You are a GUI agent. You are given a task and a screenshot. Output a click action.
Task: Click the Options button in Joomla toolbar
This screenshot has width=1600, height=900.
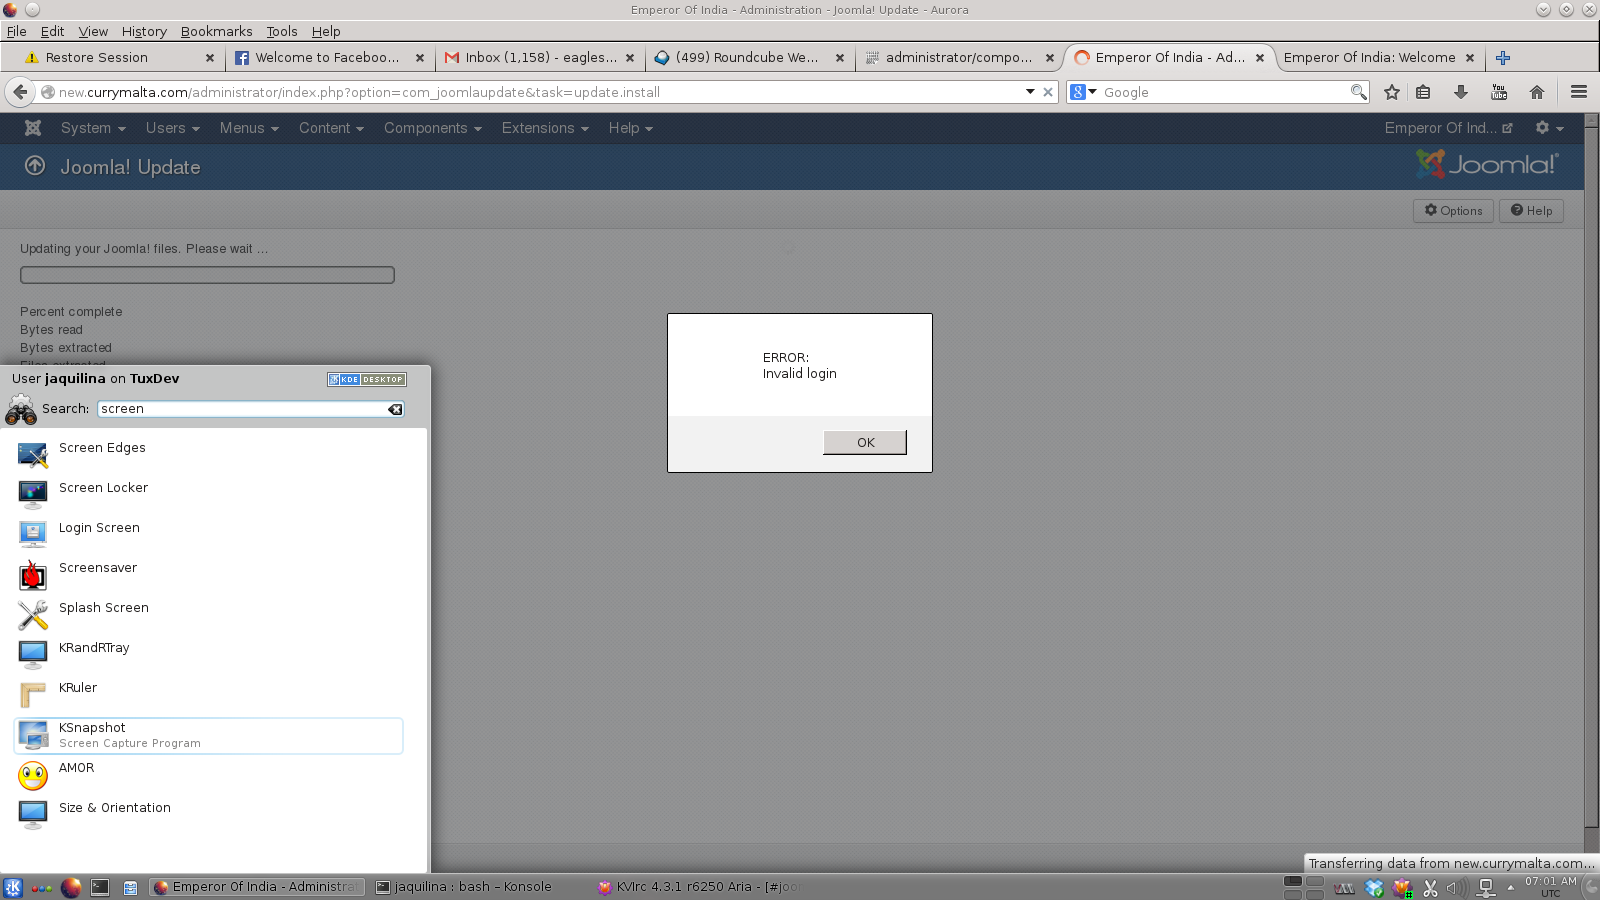pyautogui.click(x=1453, y=211)
